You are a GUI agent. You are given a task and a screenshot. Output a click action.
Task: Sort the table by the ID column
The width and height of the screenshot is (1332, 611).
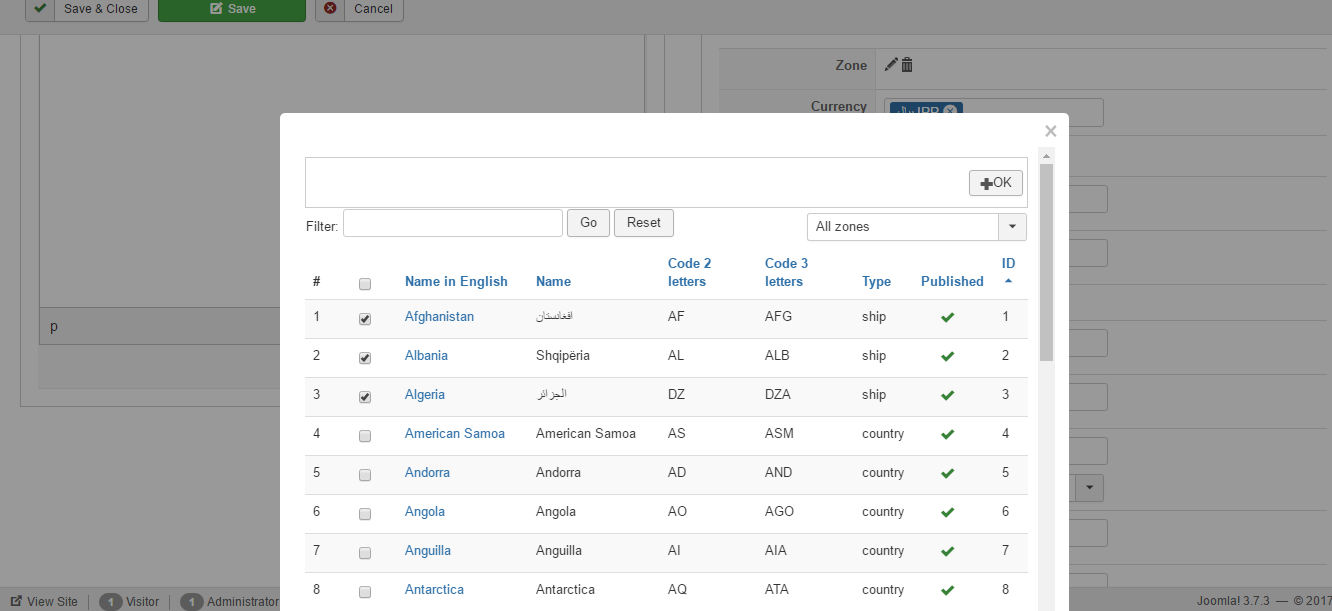pos(1008,264)
